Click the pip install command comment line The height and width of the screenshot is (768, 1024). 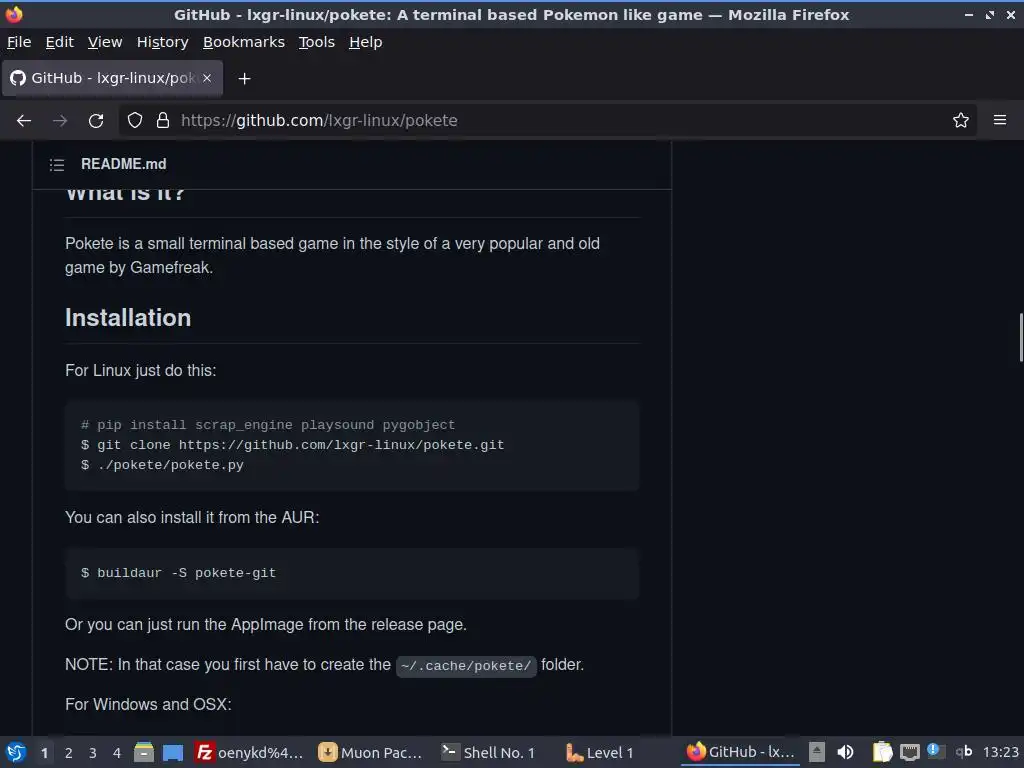(268, 424)
